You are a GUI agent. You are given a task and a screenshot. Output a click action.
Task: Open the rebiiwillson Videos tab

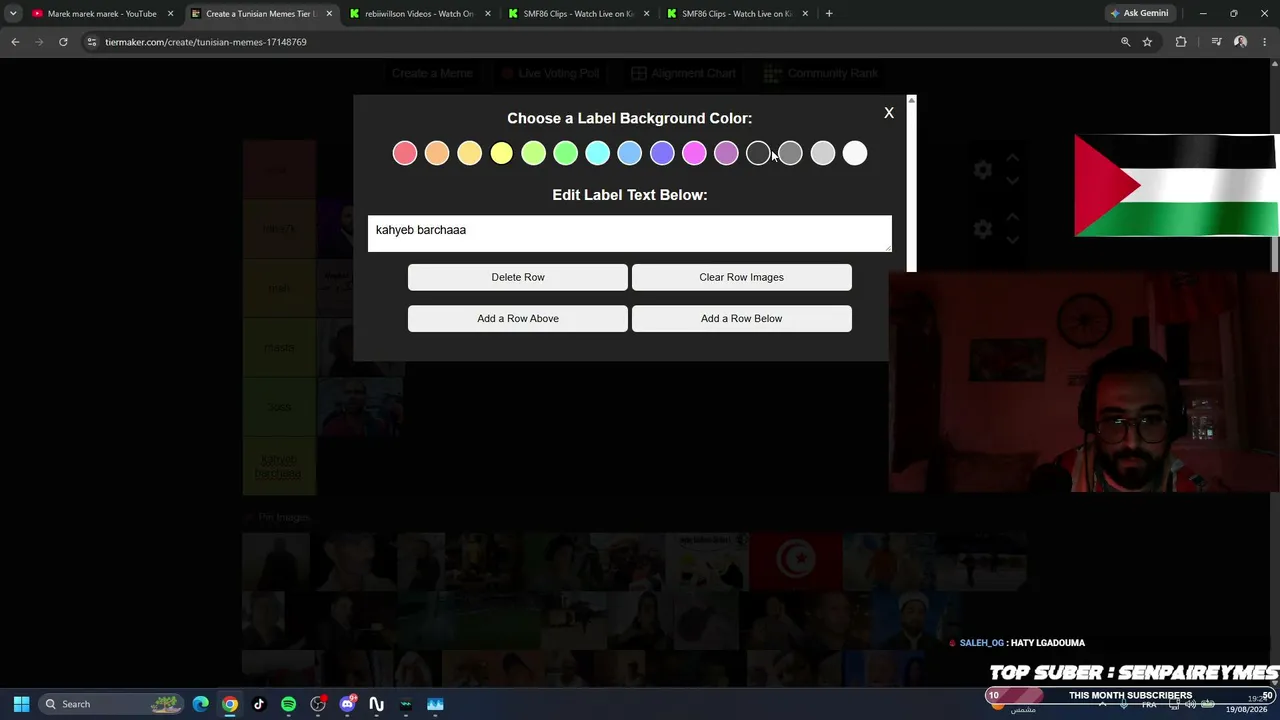(419, 14)
